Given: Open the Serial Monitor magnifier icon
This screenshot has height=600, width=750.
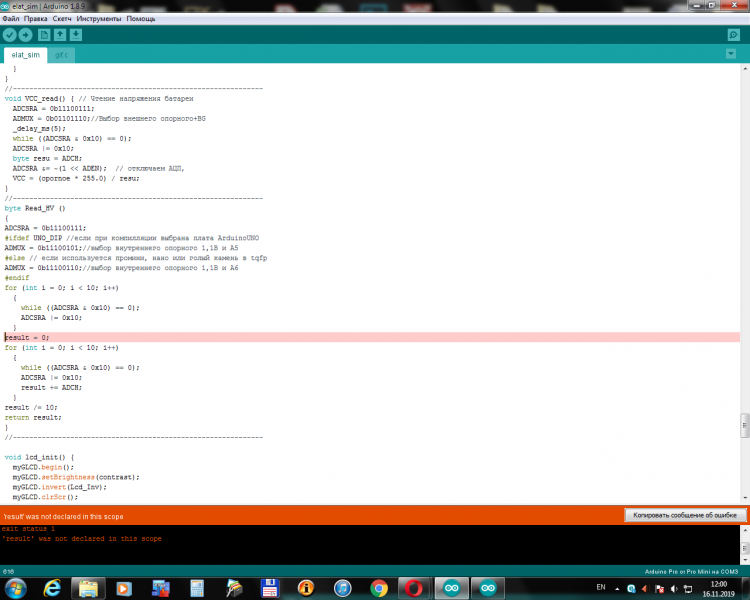Looking at the screenshot, I should (733, 35).
